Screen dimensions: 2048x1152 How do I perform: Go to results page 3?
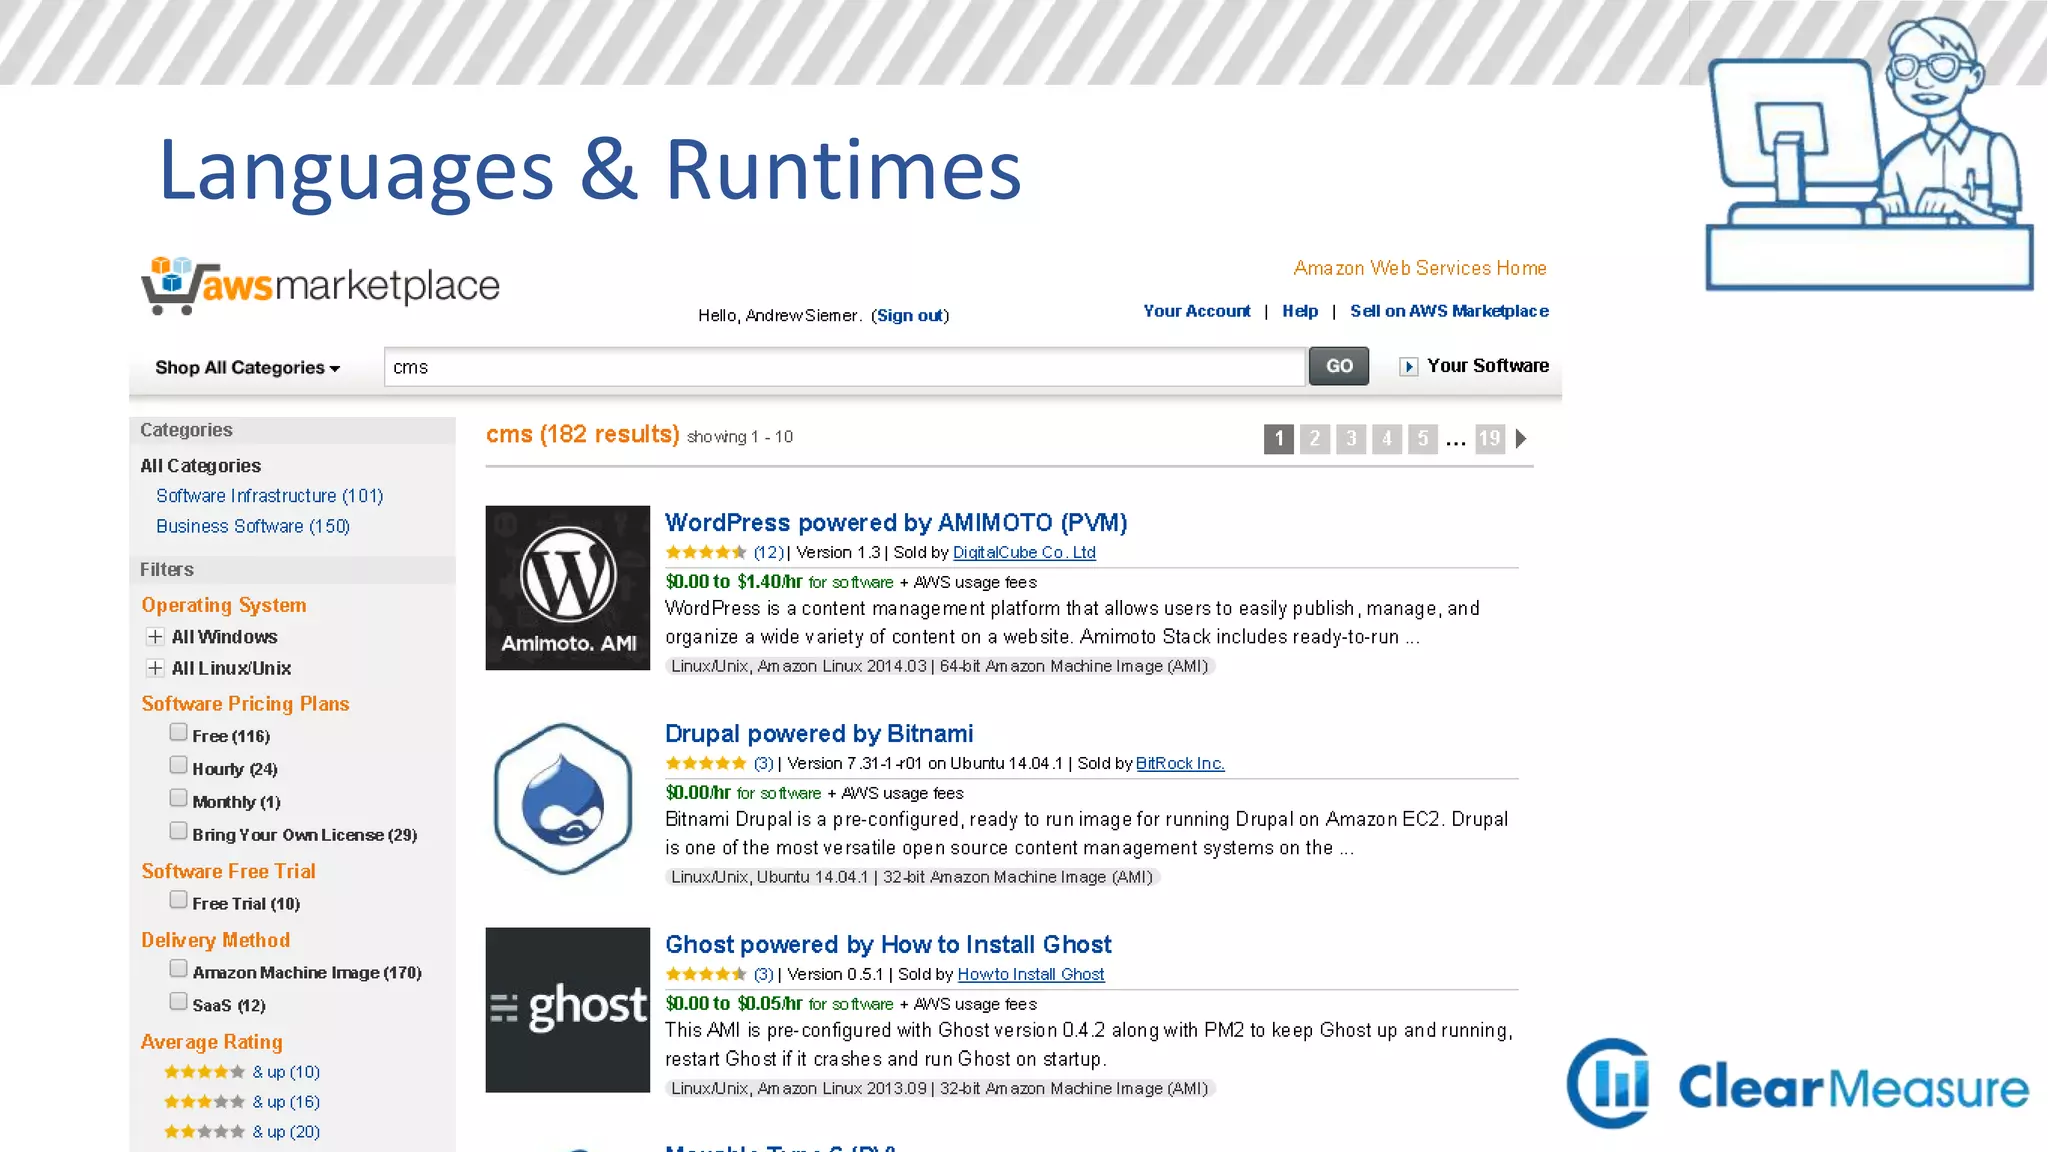coord(1351,439)
